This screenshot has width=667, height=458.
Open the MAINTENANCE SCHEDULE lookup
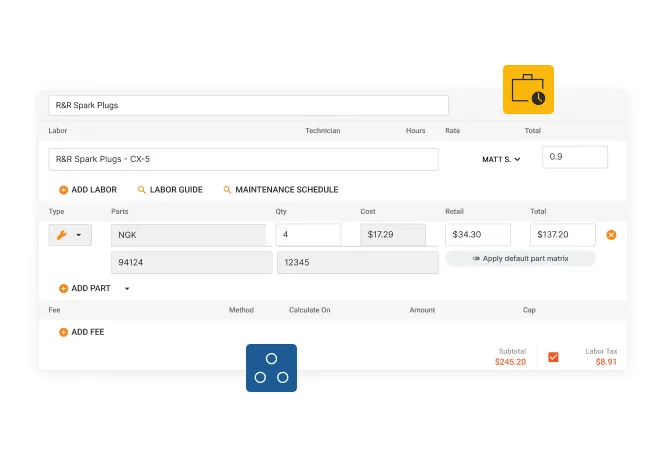[281, 190]
